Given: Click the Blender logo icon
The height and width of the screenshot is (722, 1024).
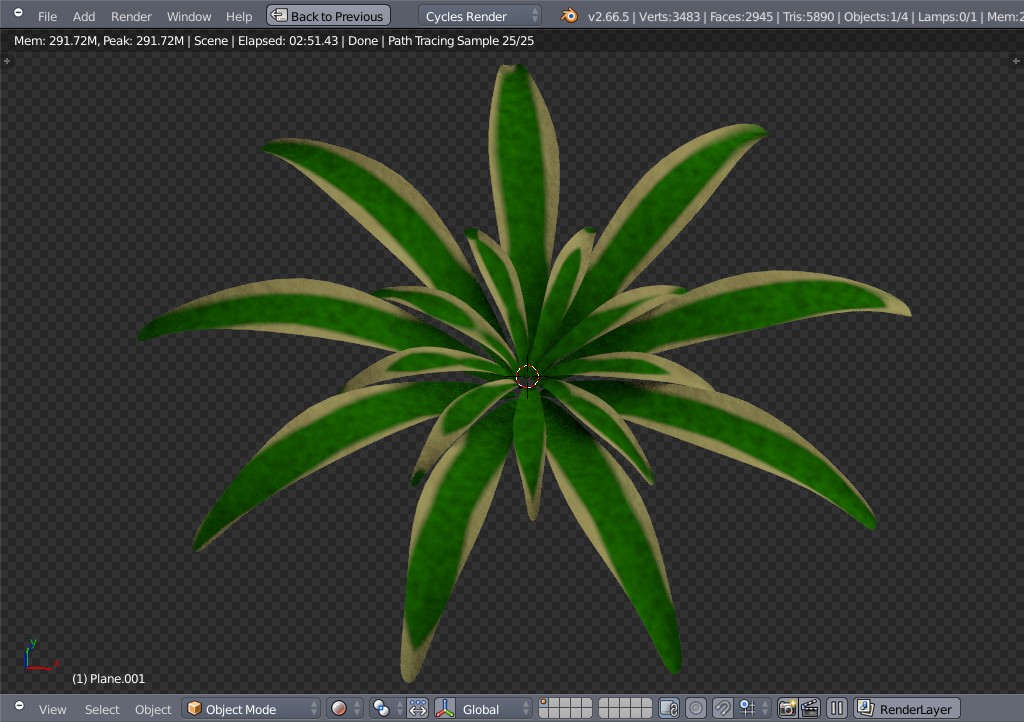Looking at the screenshot, I should pyautogui.click(x=569, y=15).
